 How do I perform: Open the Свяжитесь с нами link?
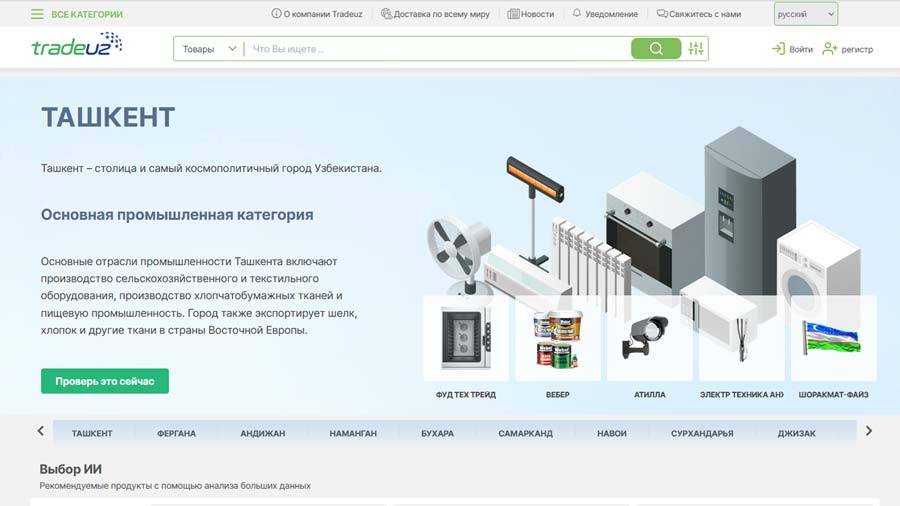(x=699, y=14)
